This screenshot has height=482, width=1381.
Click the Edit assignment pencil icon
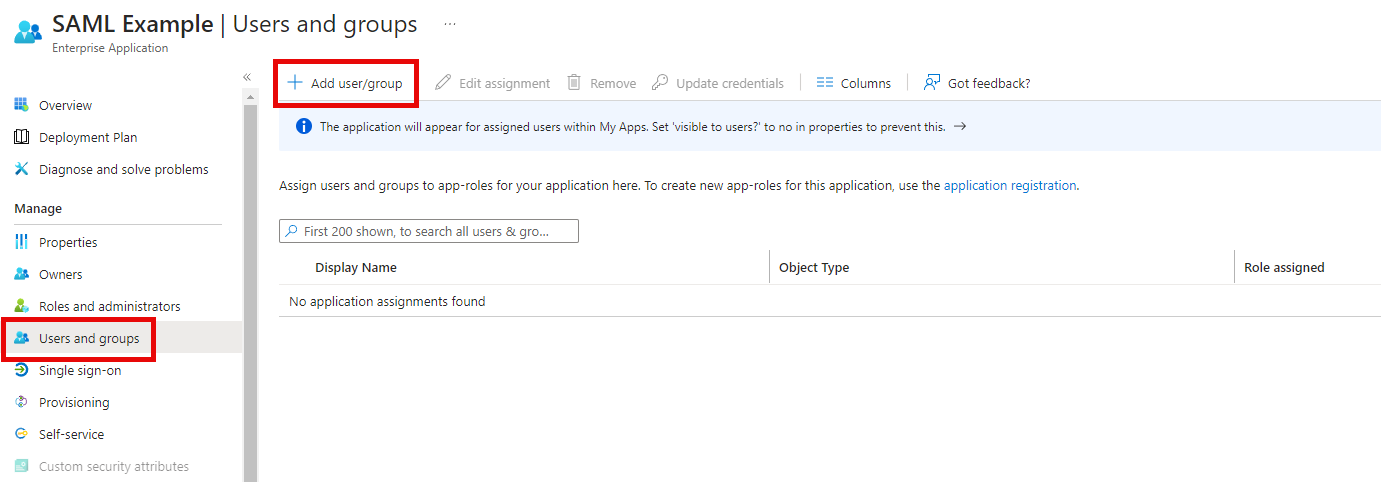(x=443, y=83)
